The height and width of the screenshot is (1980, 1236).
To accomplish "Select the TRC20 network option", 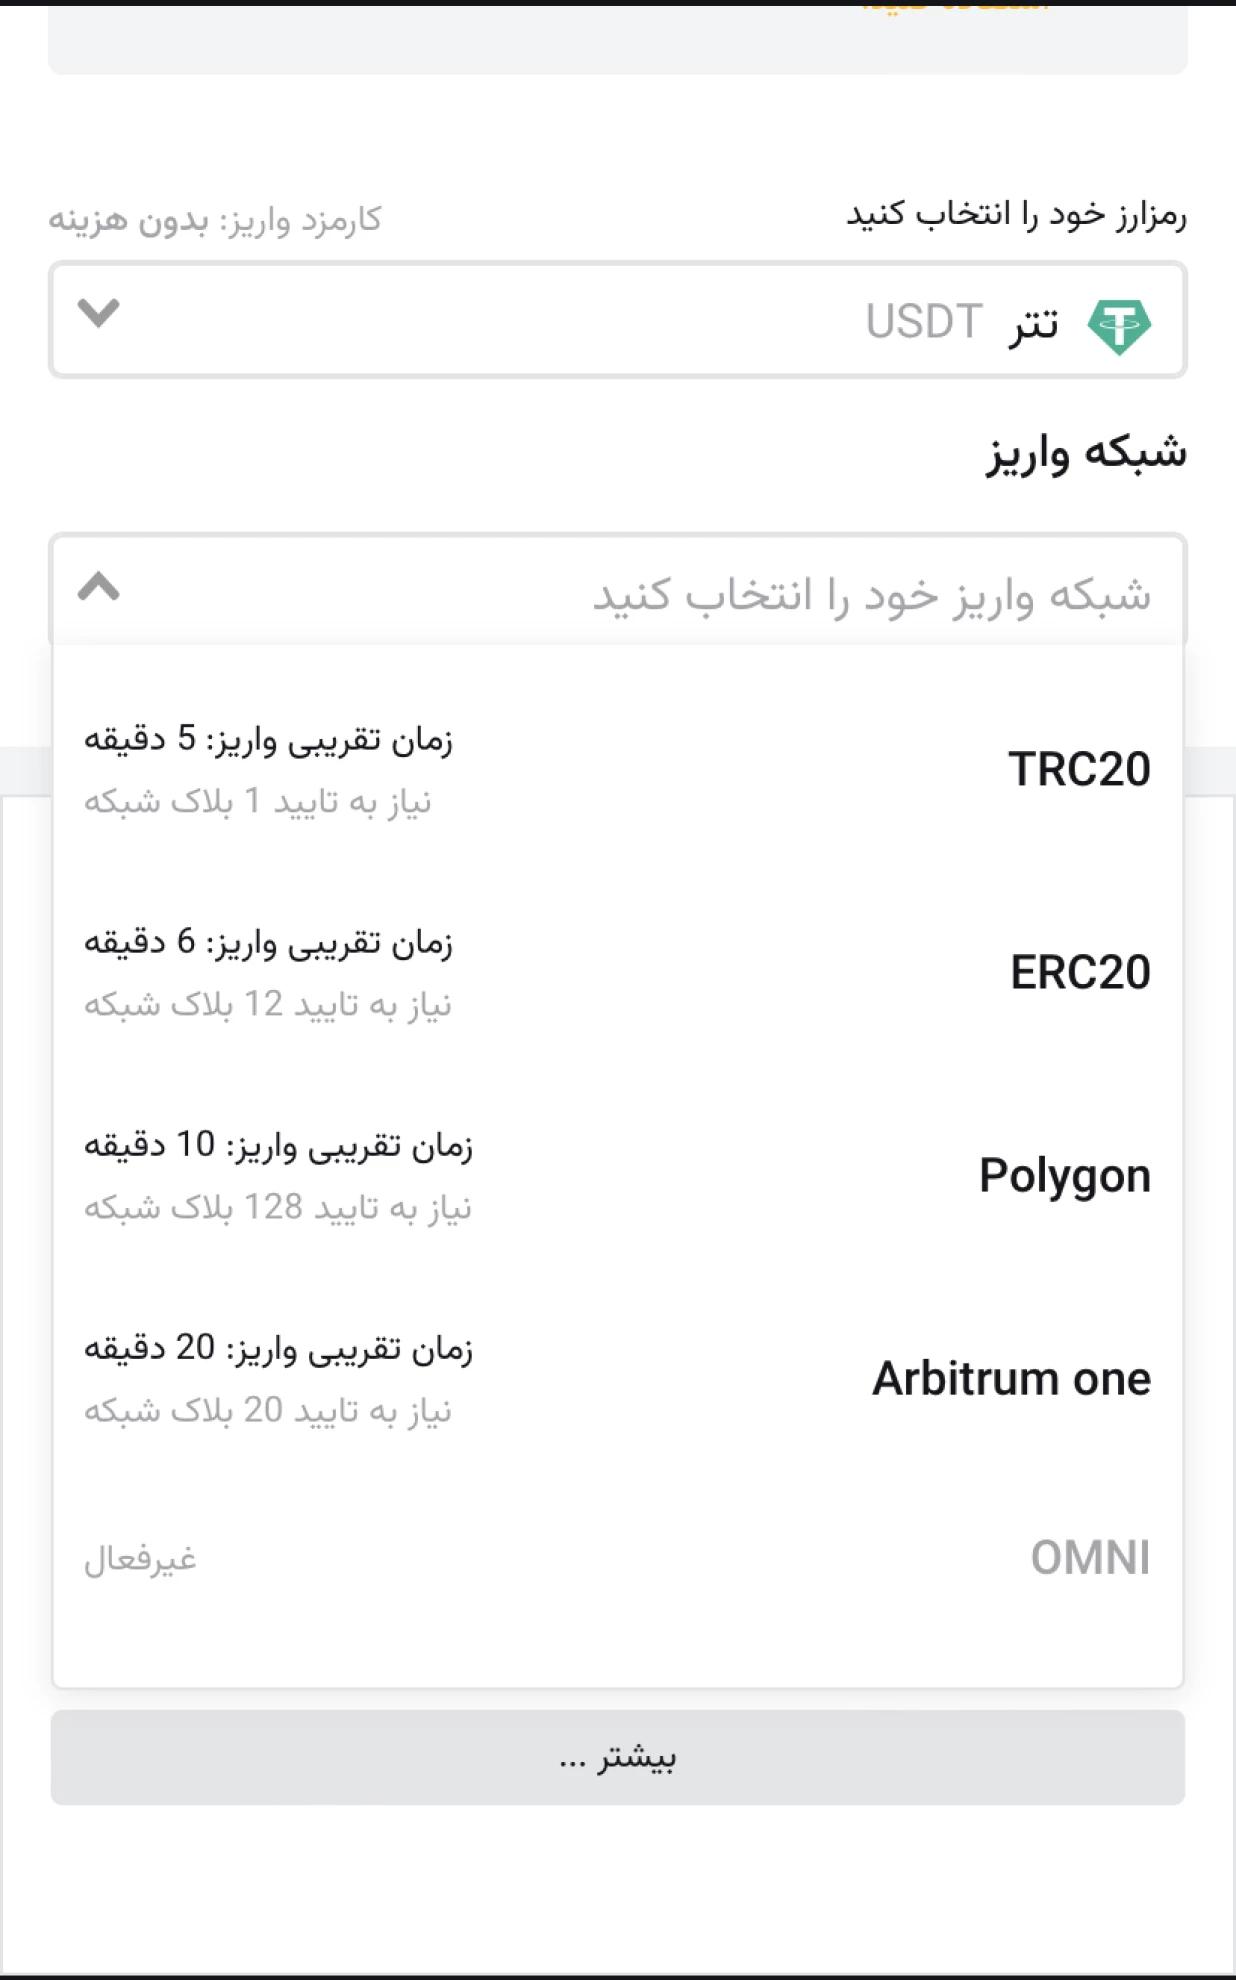I will [618, 769].
